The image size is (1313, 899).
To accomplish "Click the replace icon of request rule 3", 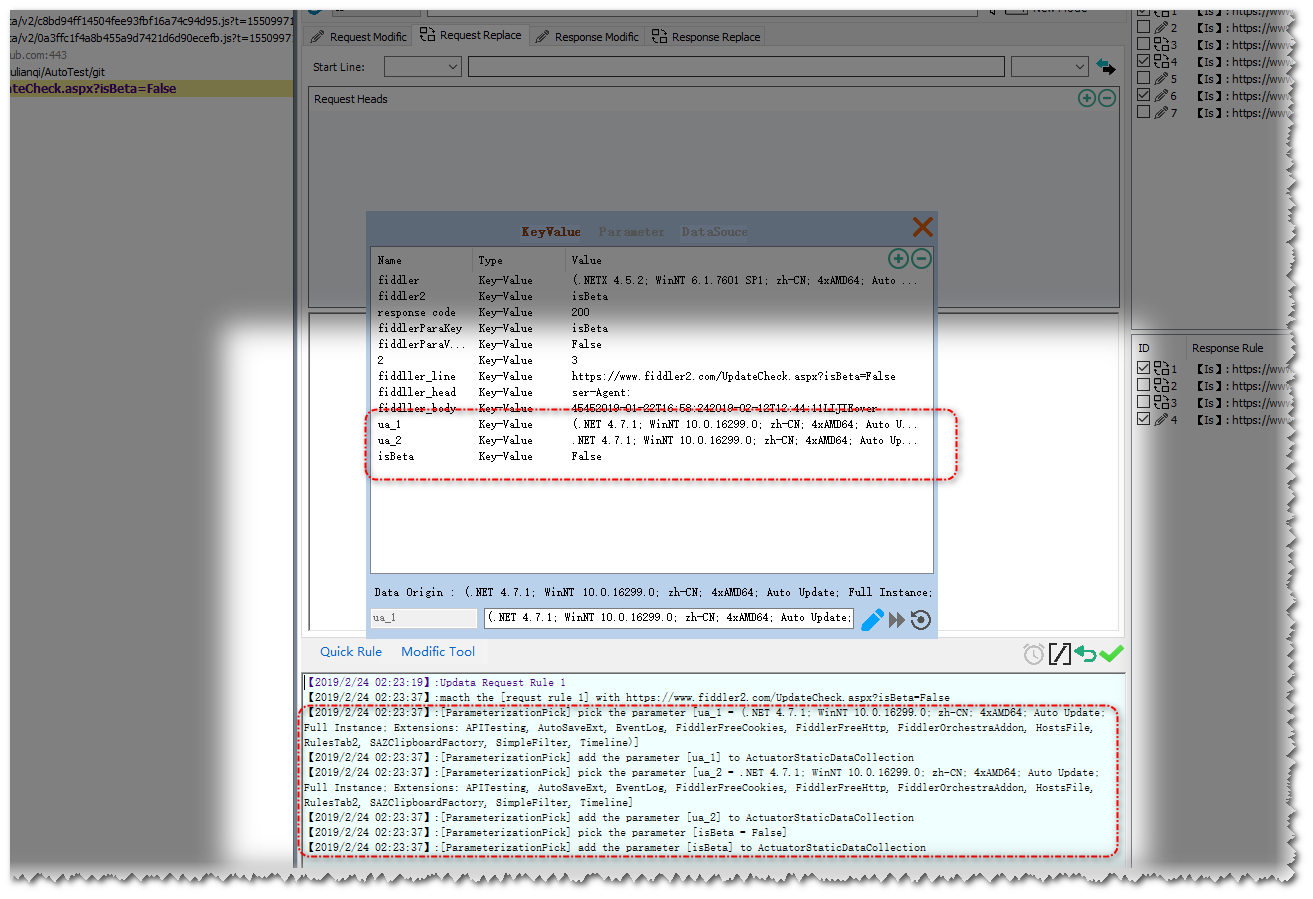I will pos(1161,45).
